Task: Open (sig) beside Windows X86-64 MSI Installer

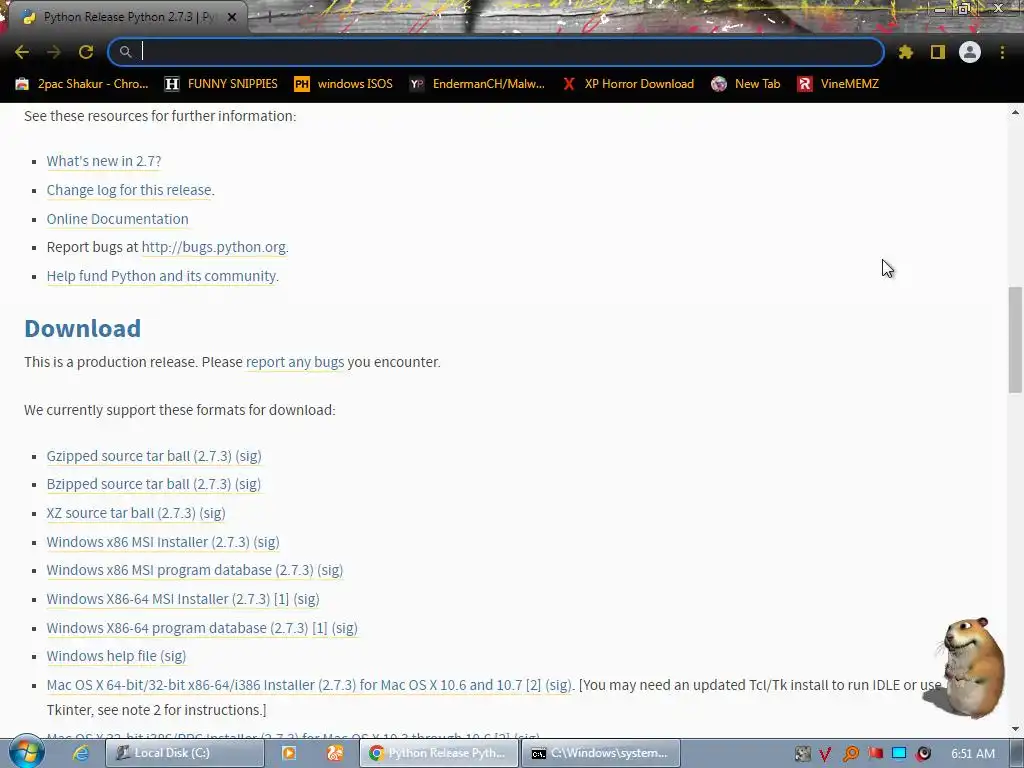Action: click(306, 599)
